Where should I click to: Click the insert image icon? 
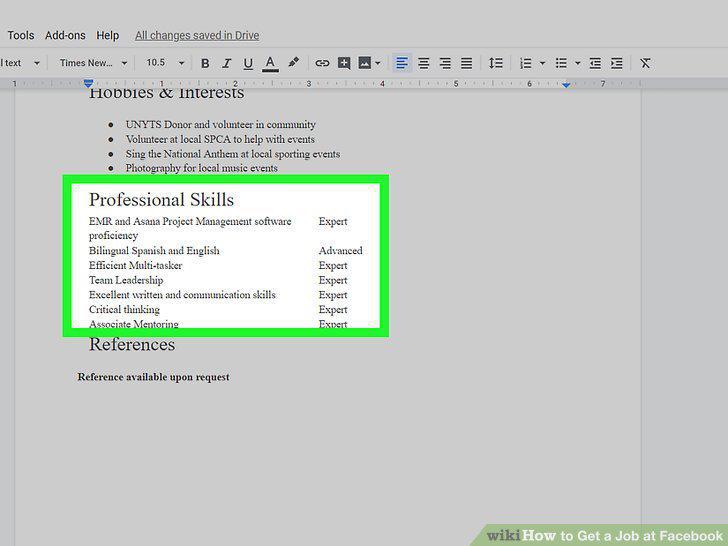coord(365,63)
